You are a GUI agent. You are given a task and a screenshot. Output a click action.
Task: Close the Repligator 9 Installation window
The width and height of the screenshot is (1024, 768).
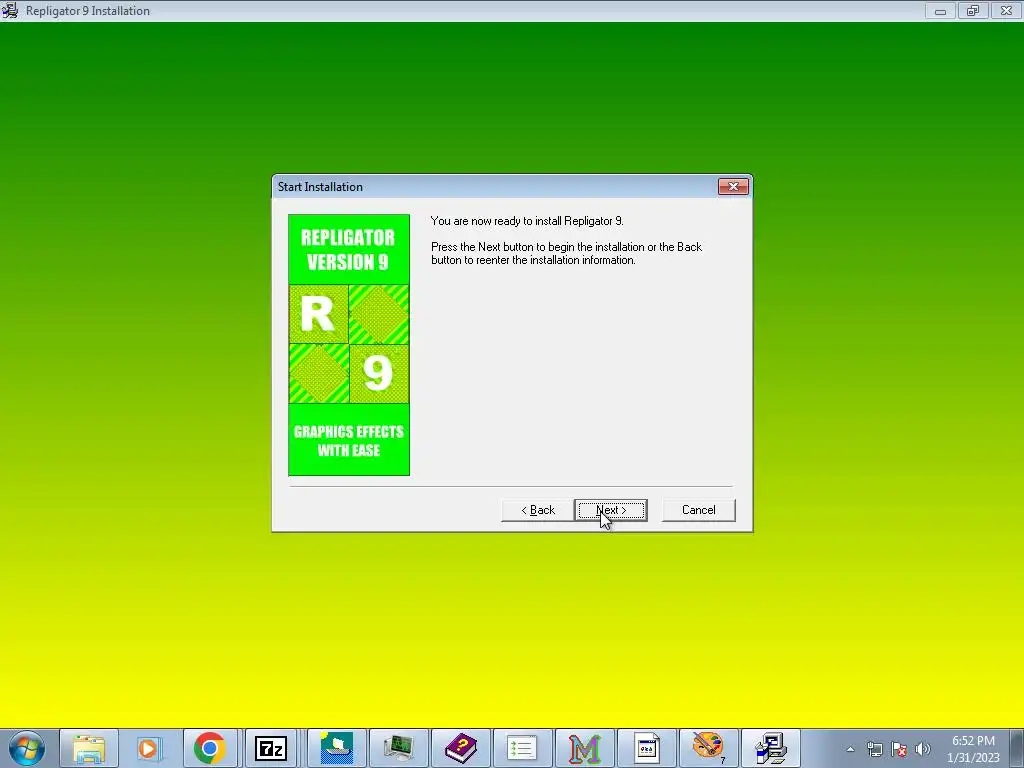pyautogui.click(x=1006, y=10)
